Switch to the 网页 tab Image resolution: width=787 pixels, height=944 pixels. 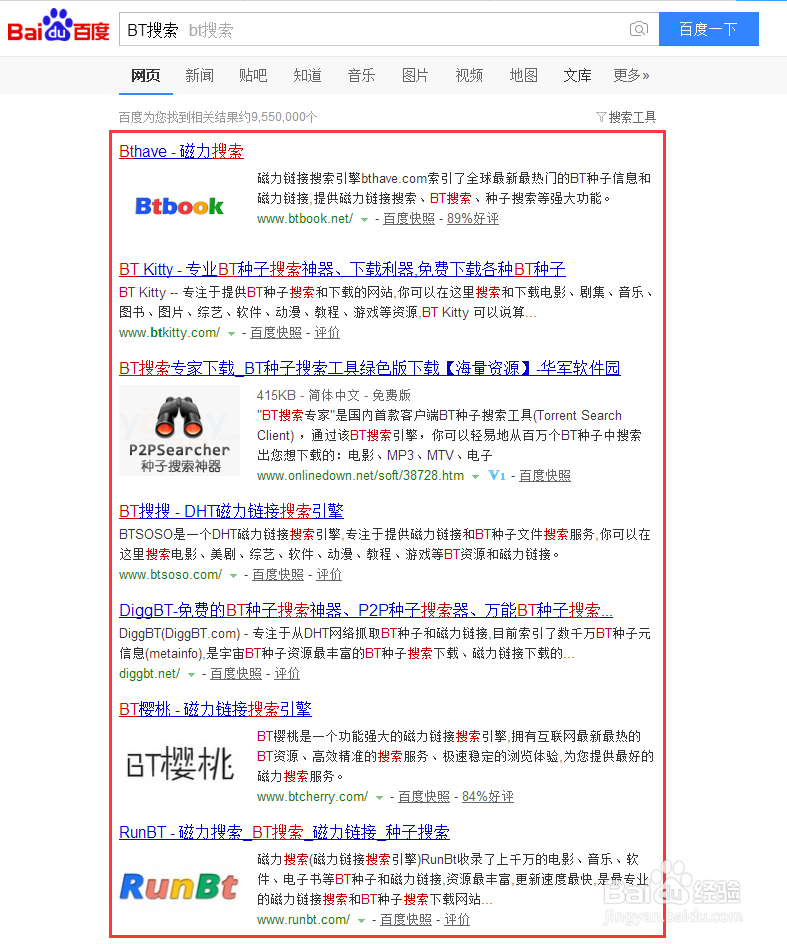coord(146,75)
